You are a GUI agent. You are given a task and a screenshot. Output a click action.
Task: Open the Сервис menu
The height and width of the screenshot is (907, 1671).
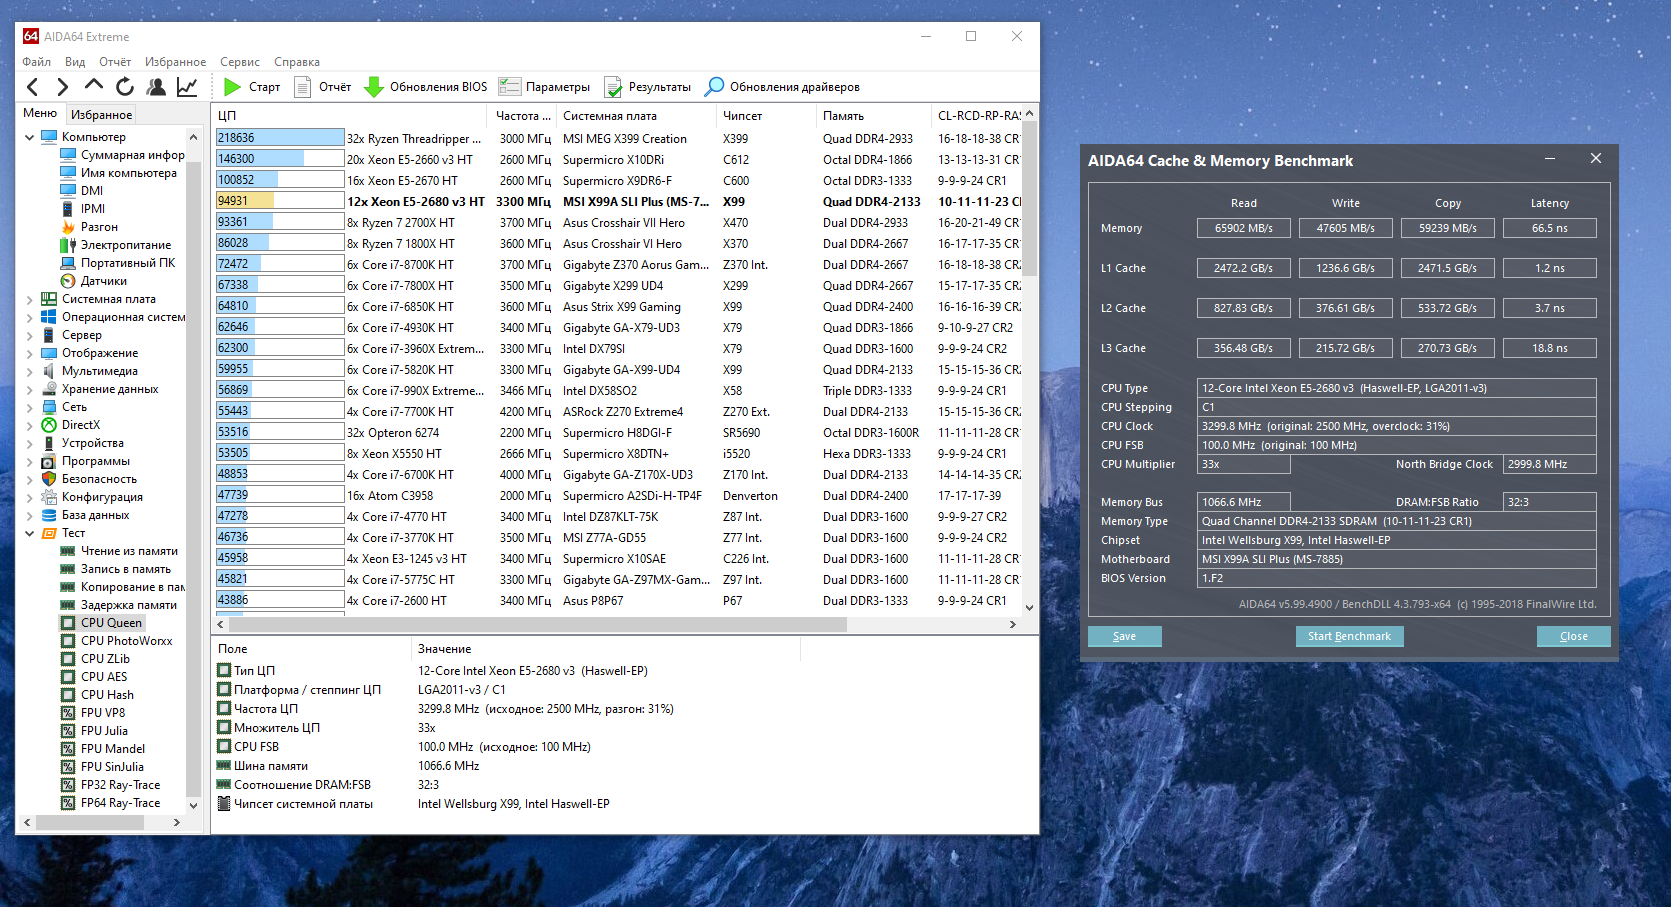tap(240, 62)
